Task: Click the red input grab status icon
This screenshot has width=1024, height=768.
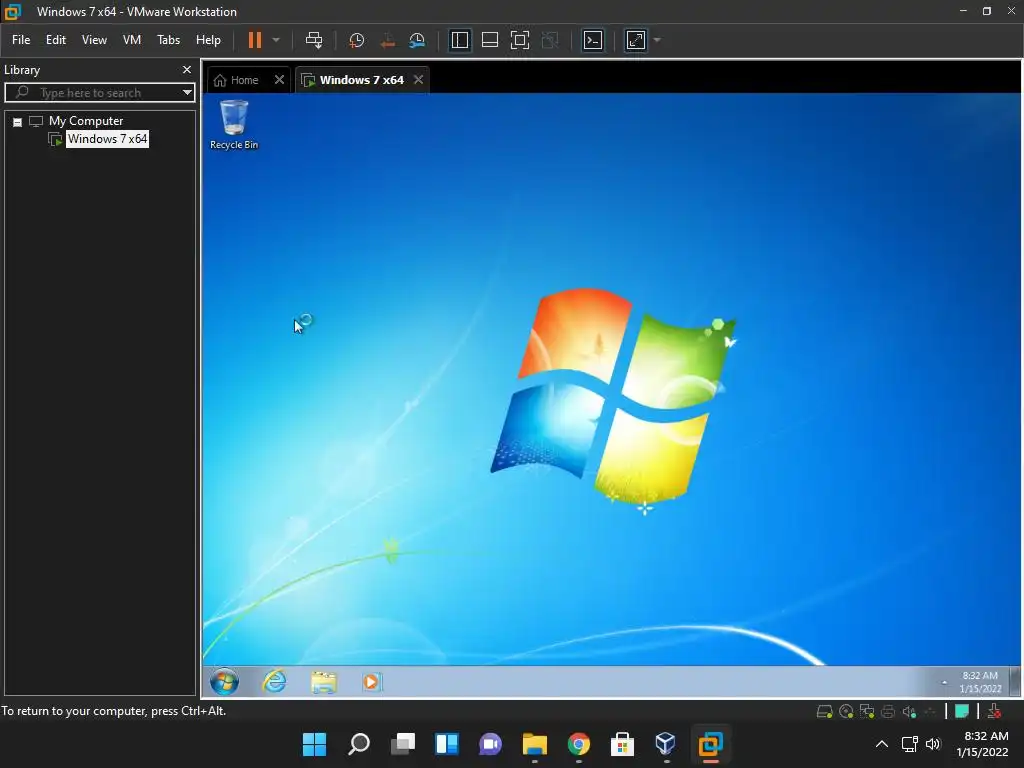Action: [994, 711]
